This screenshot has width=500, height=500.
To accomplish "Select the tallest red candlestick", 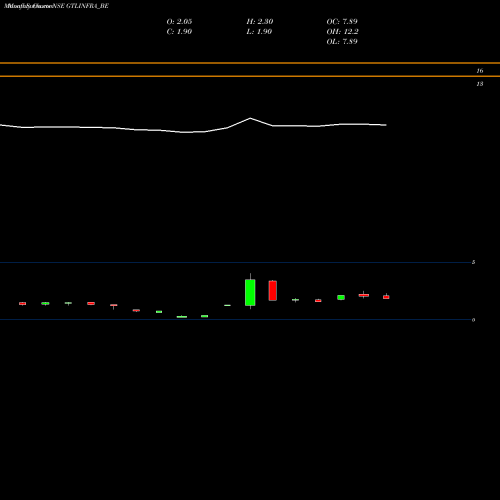I will tap(273, 291).
